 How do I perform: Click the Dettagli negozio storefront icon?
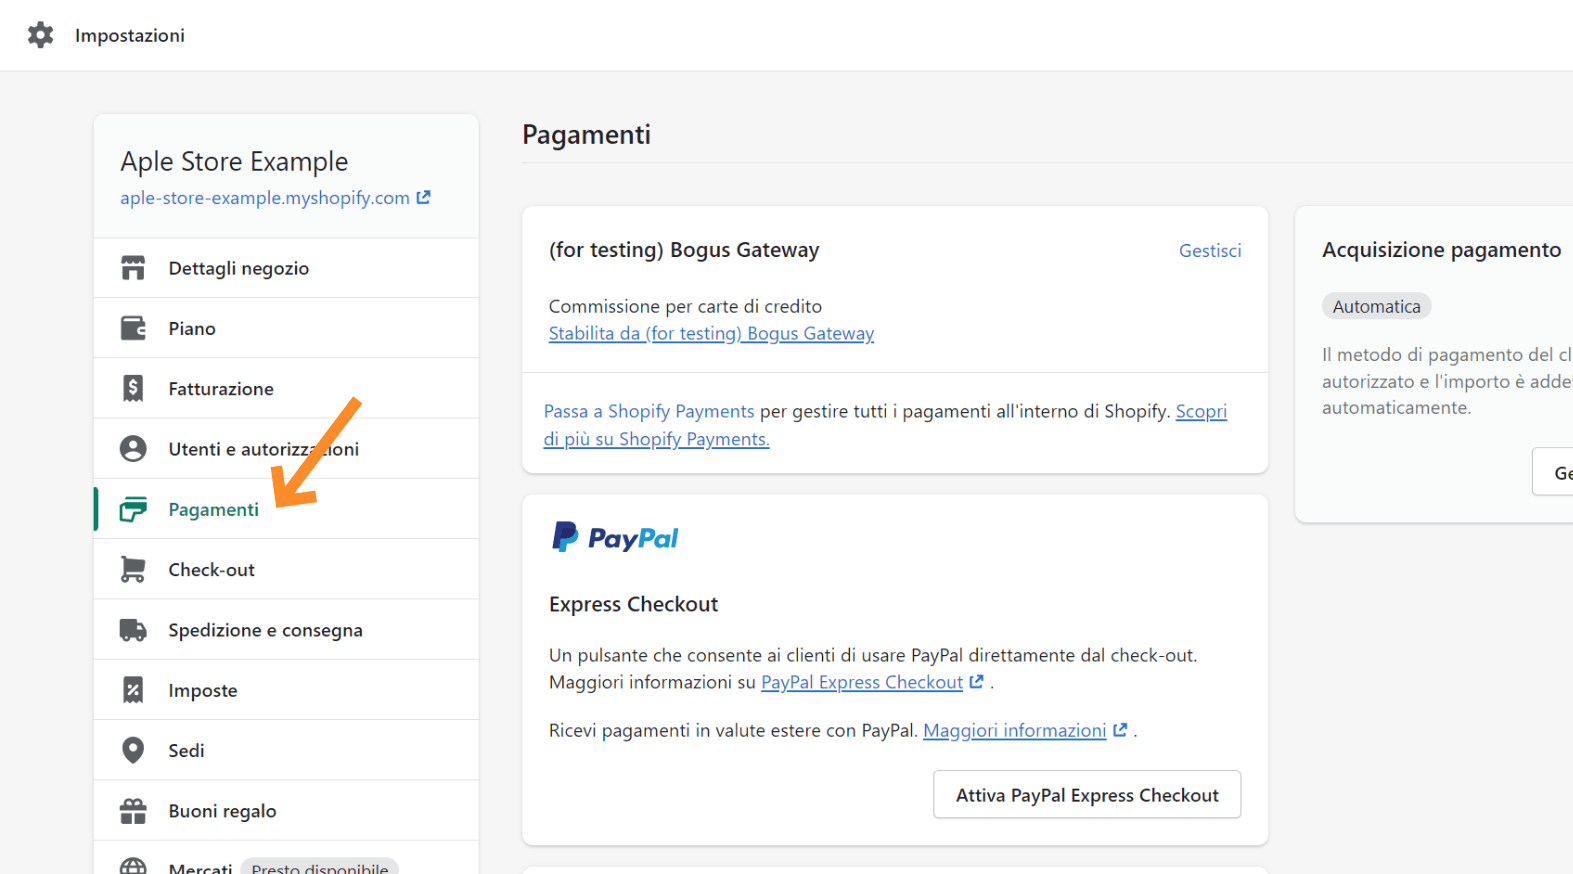coord(133,268)
